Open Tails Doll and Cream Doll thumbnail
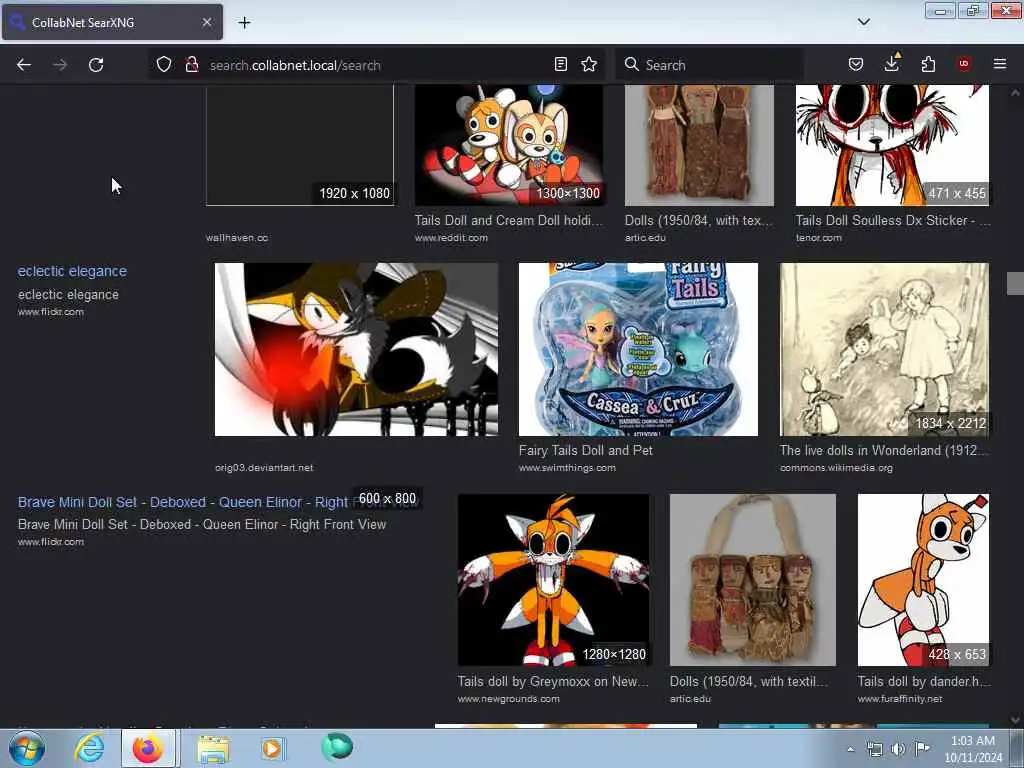This screenshot has height=768, width=1024. 509,145
